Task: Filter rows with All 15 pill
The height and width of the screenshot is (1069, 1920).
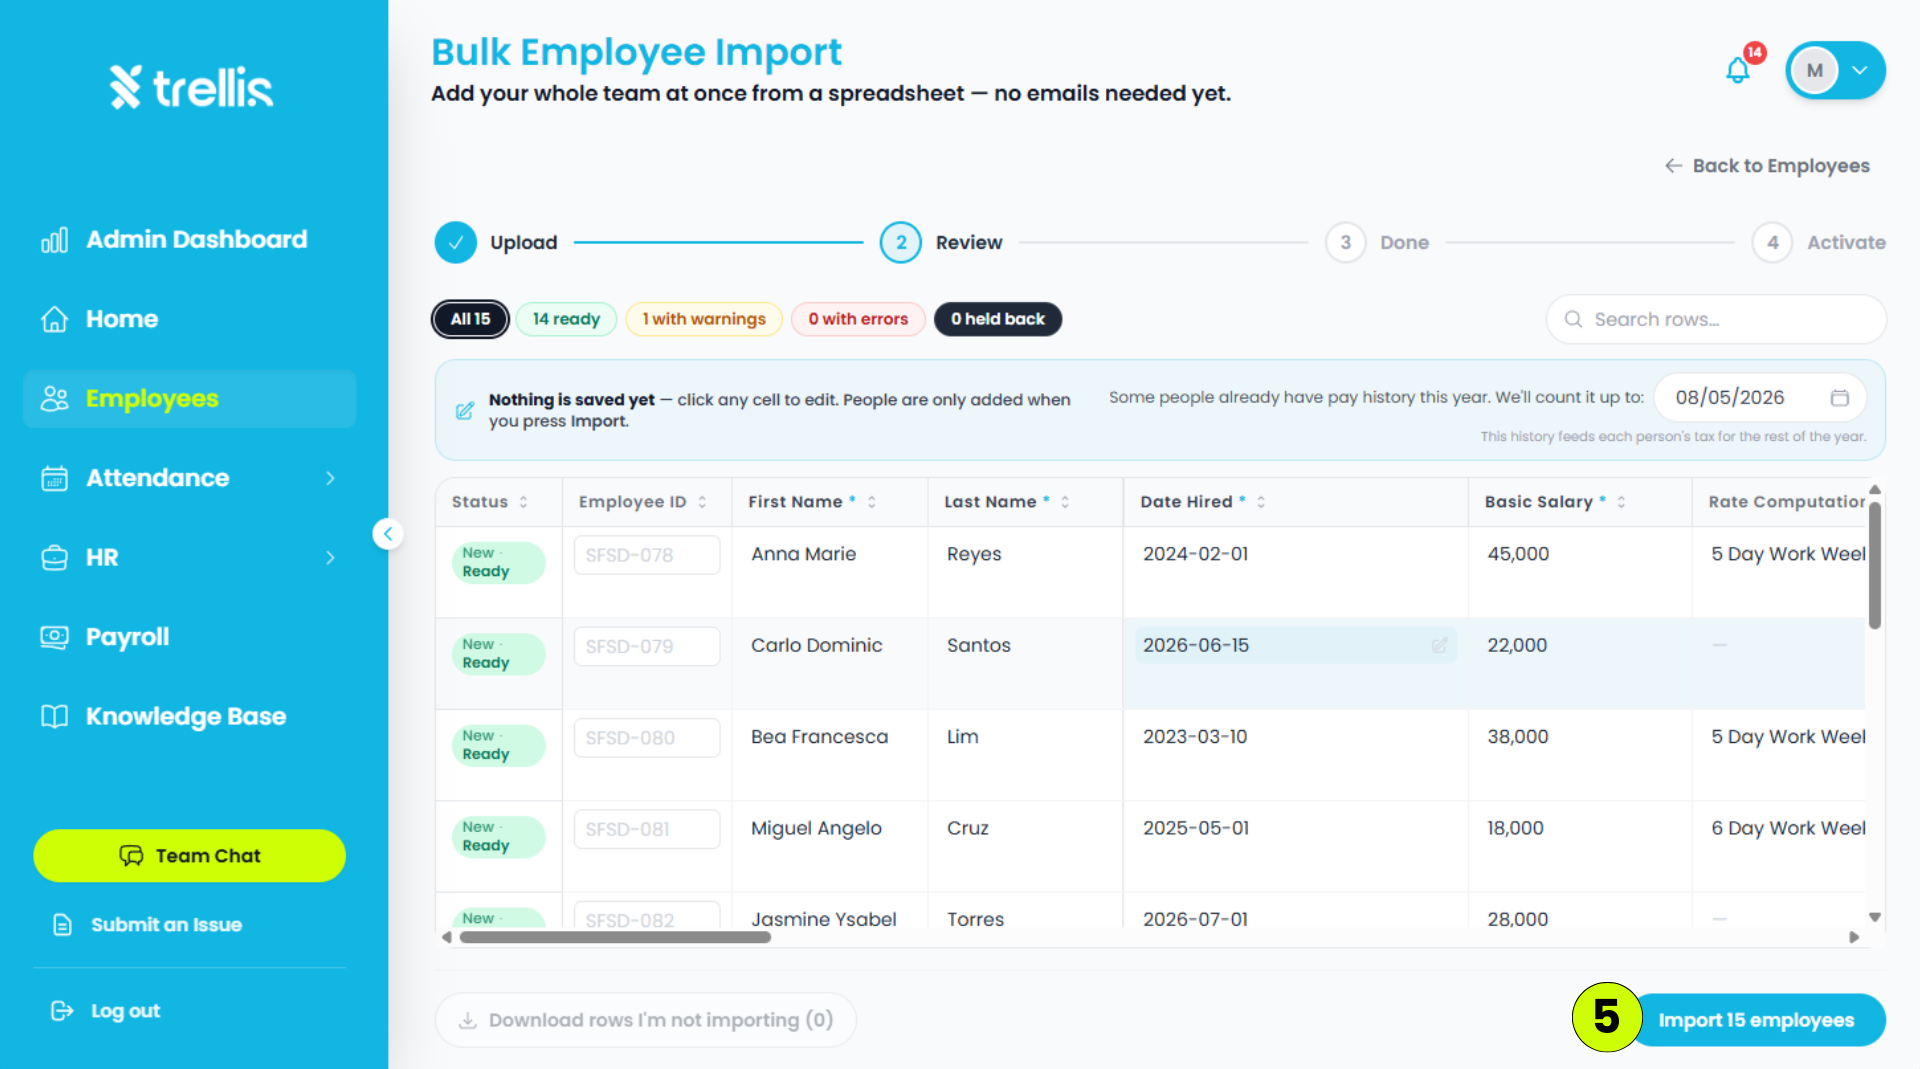Action: [470, 319]
